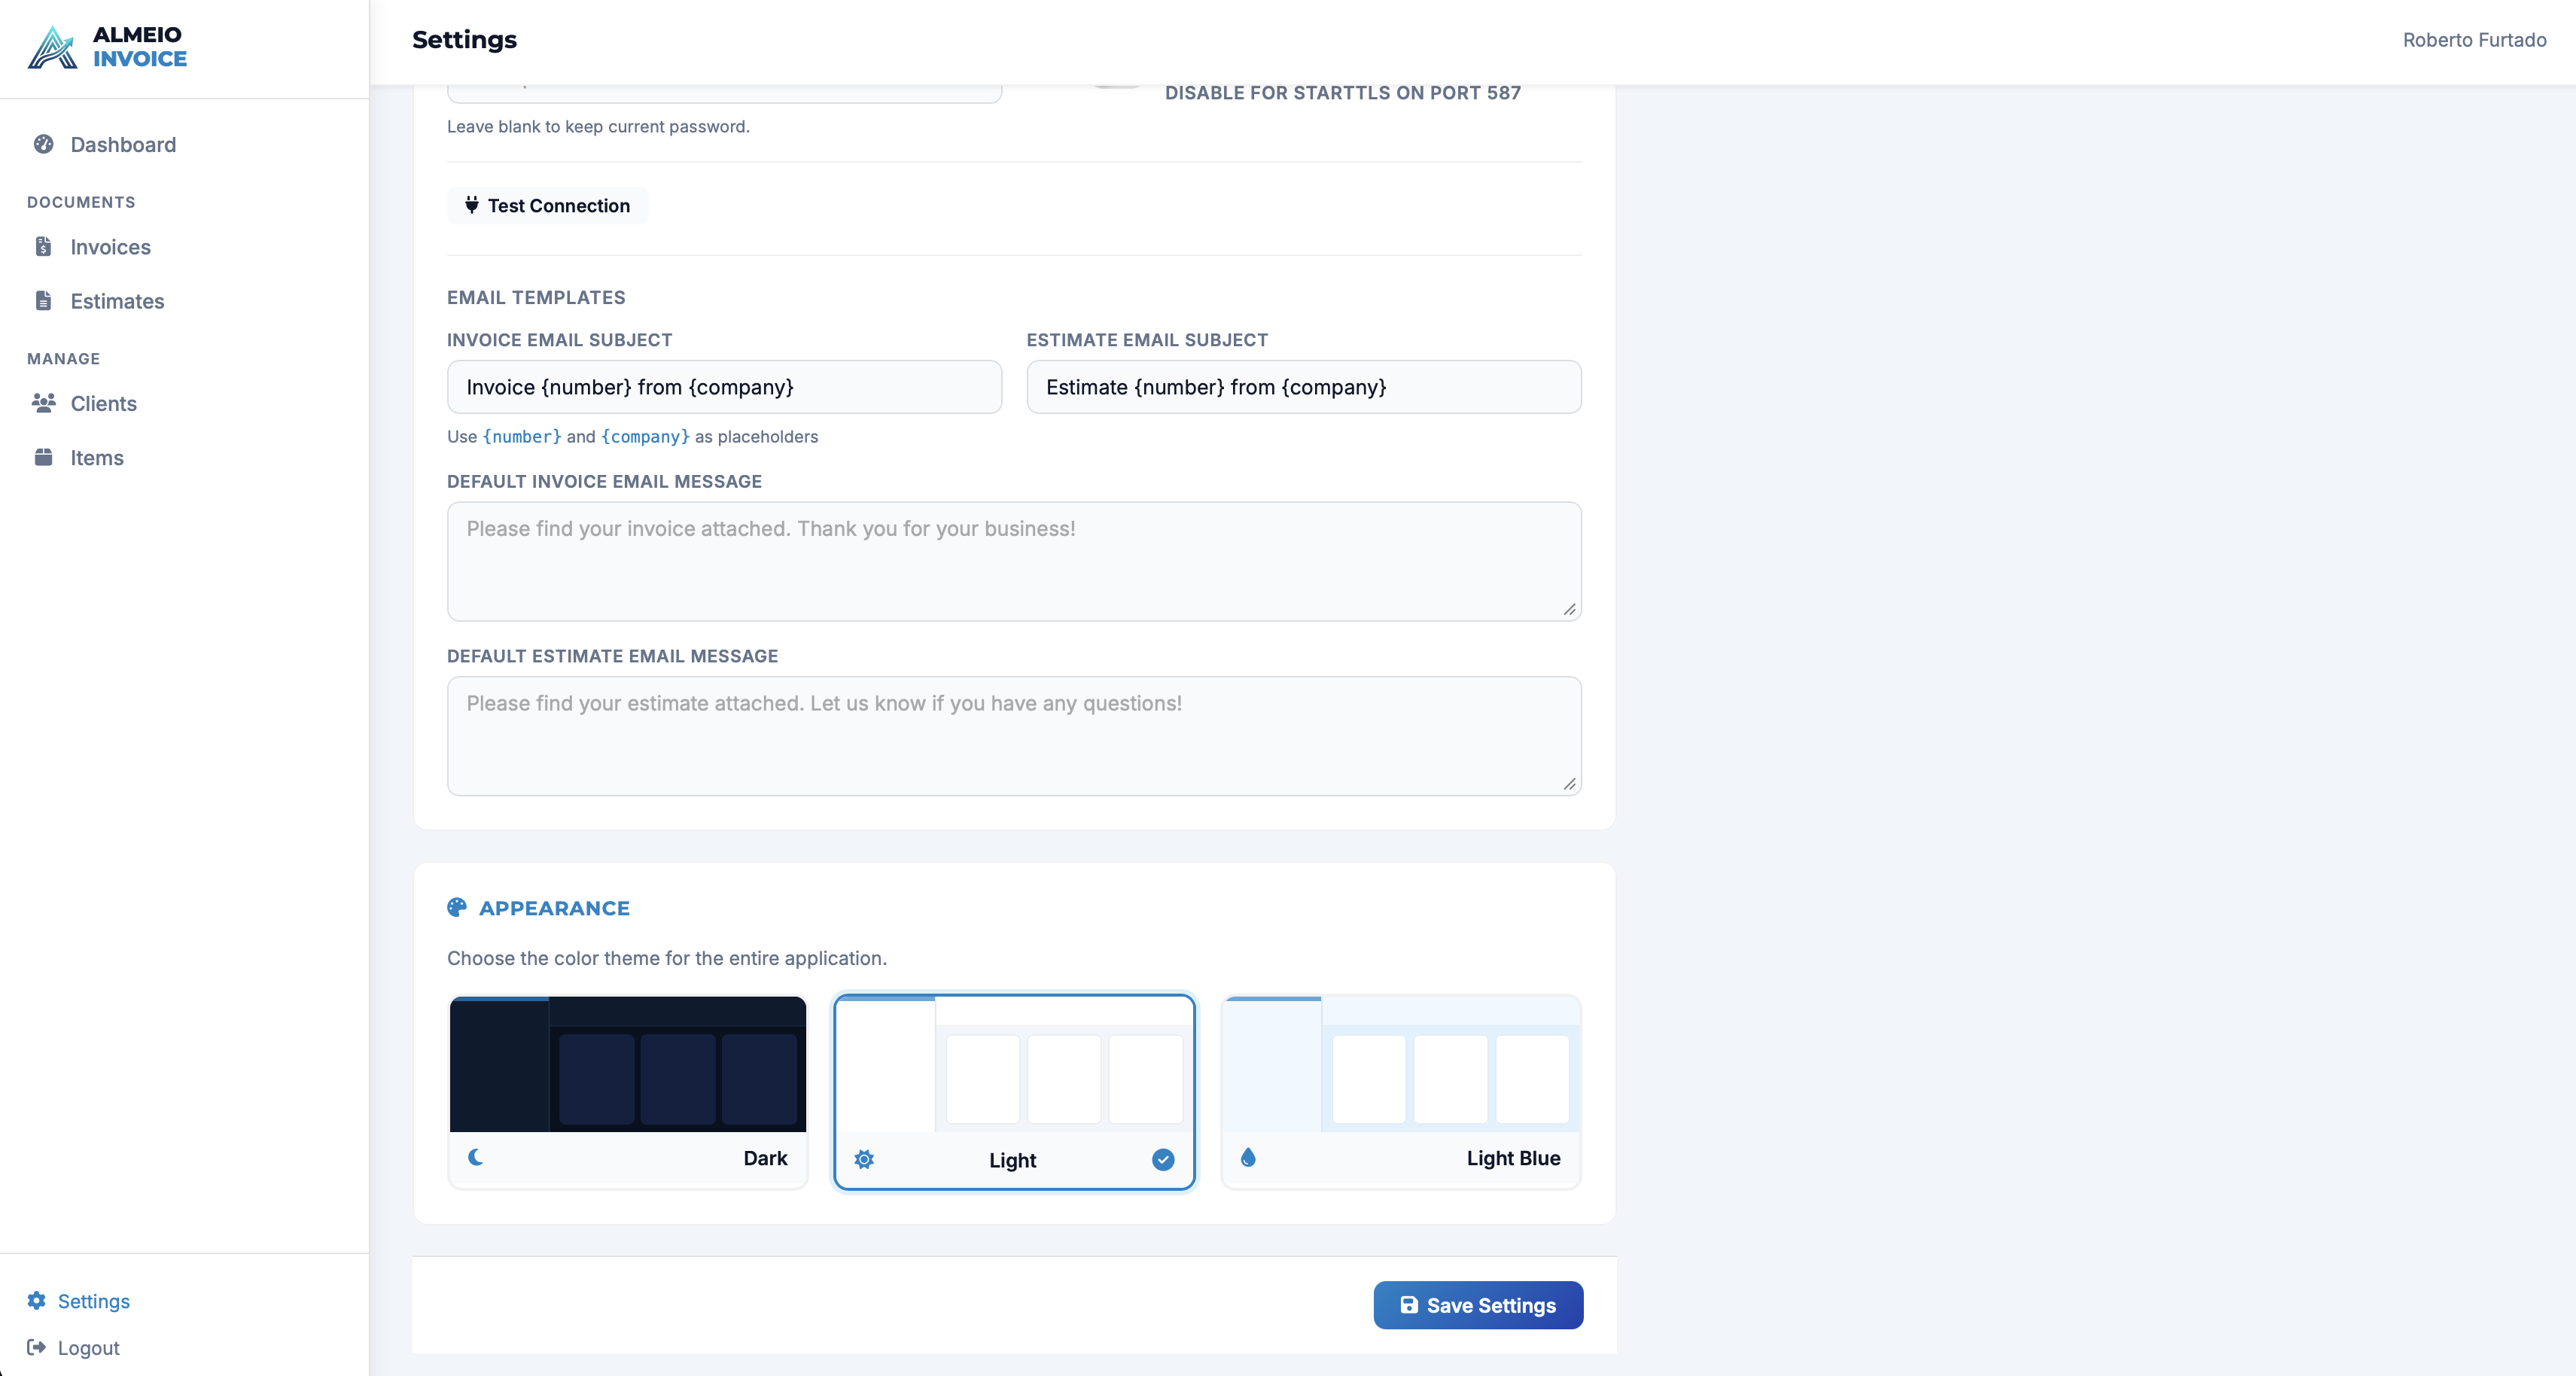Click the Settings gear icon in sidebar

[x=37, y=1300]
